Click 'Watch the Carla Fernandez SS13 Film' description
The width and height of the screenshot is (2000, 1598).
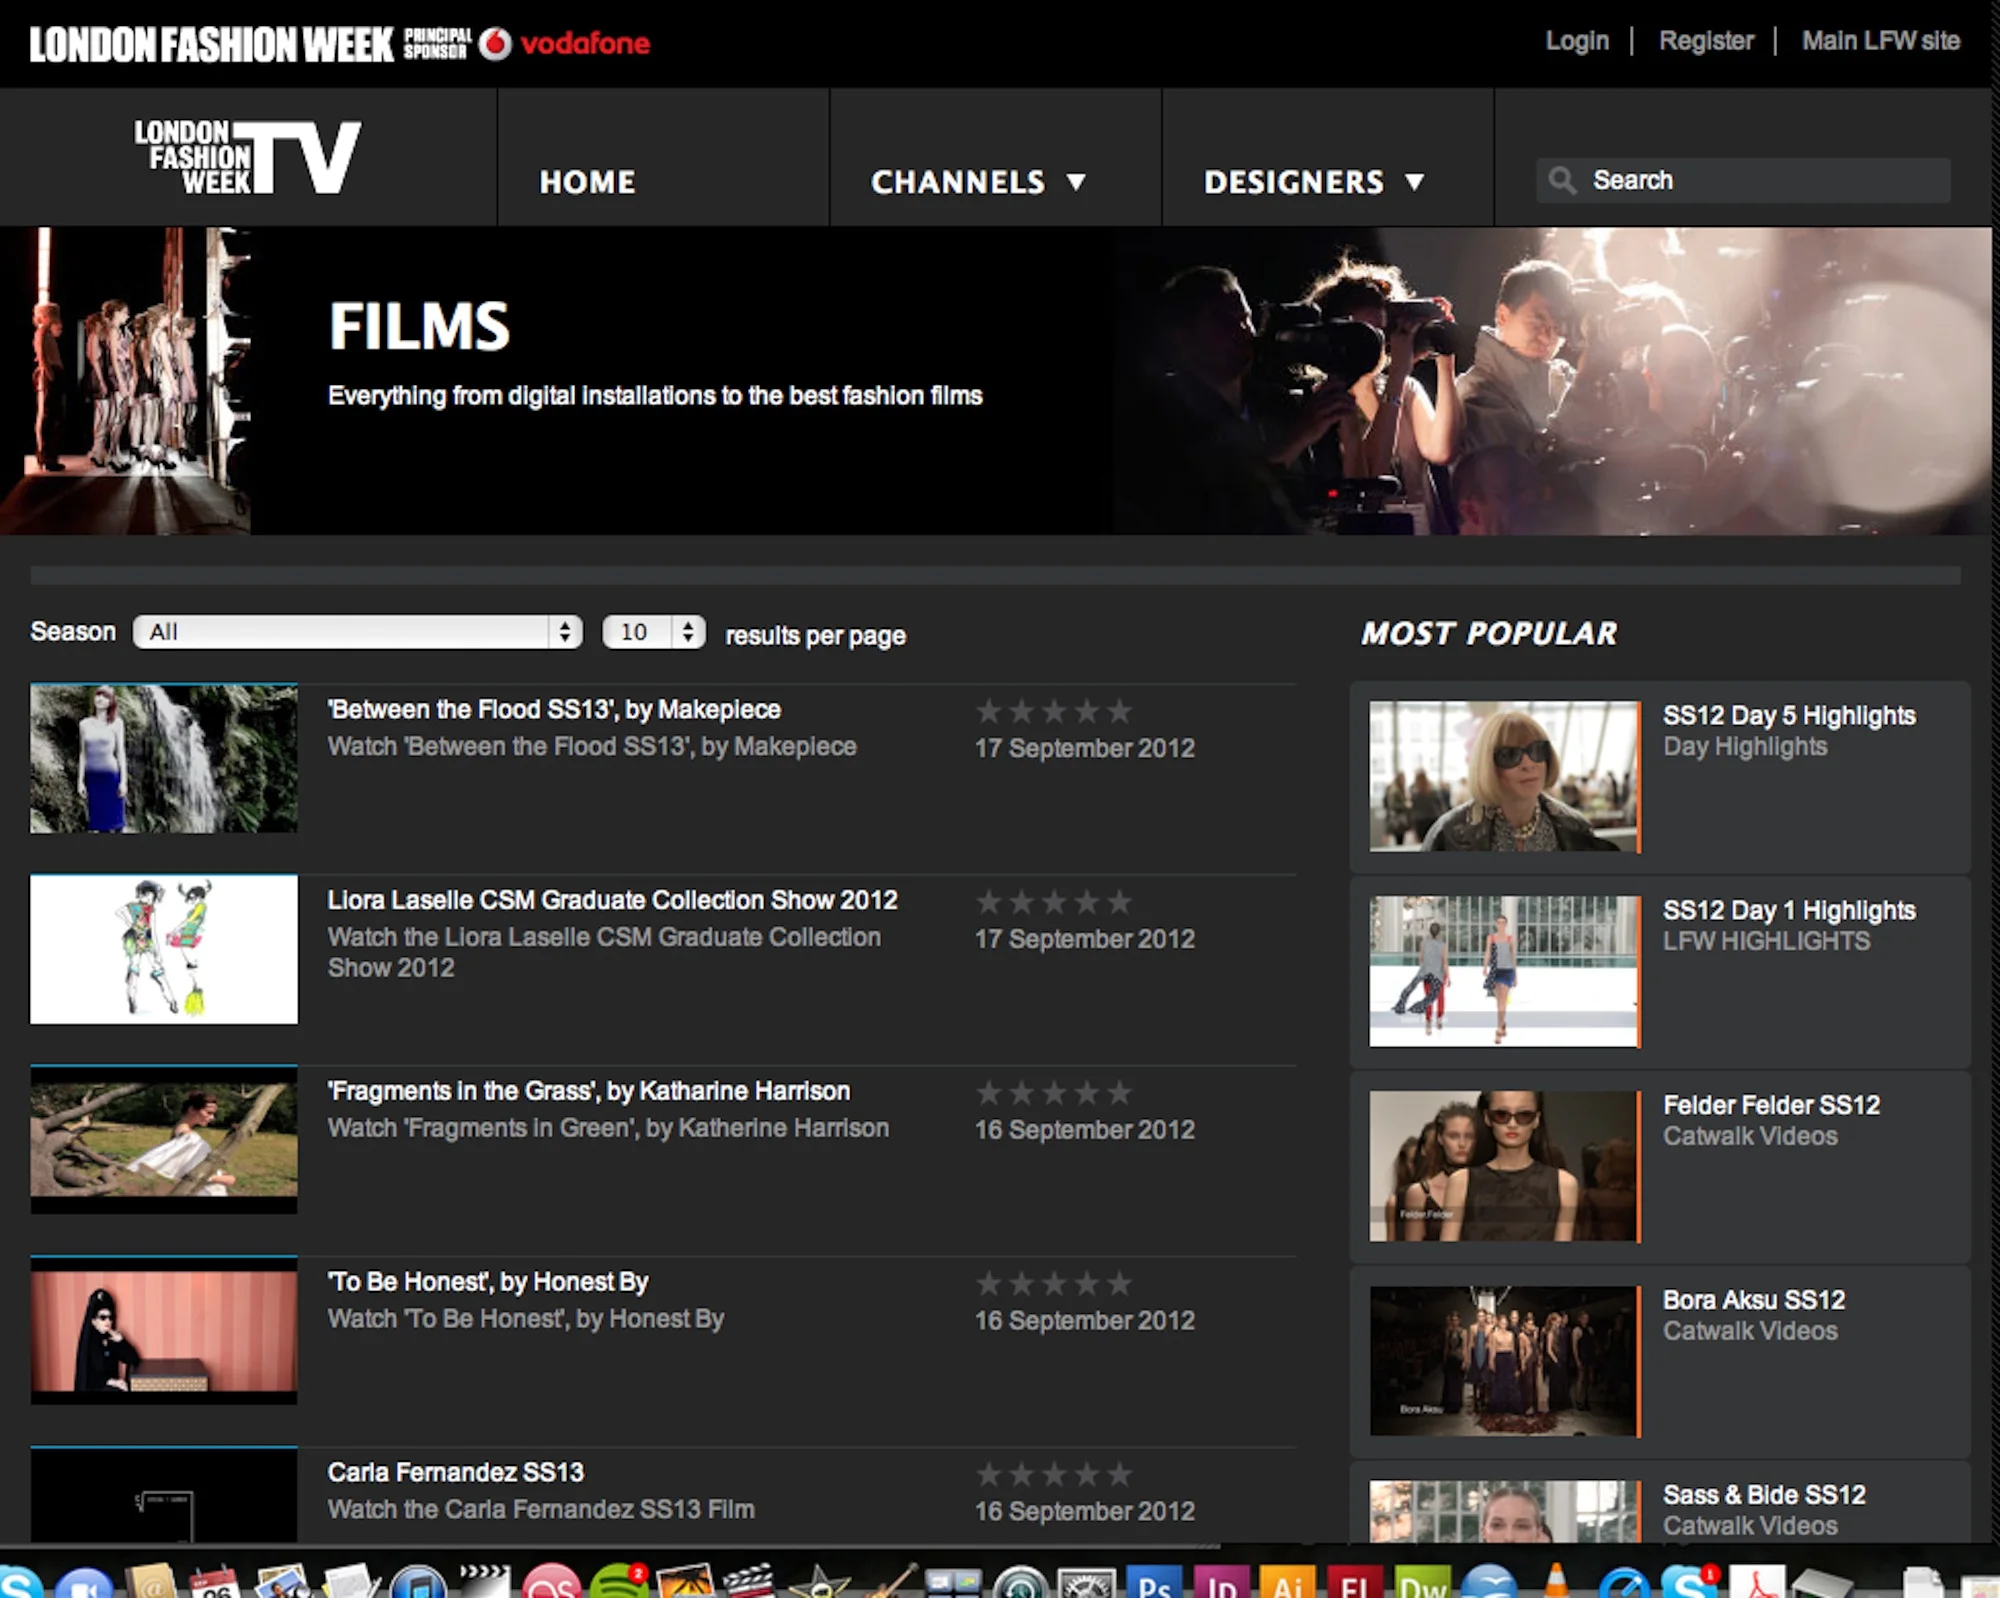(x=541, y=1509)
